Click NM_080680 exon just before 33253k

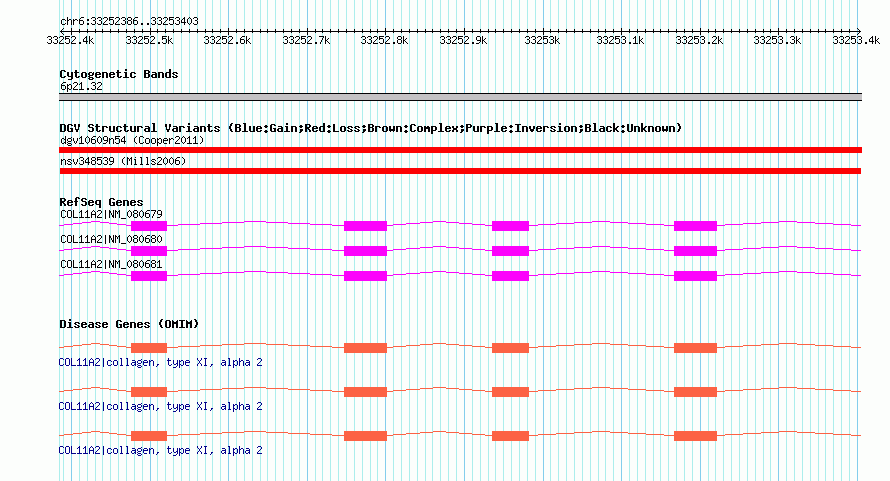[x=510, y=251]
